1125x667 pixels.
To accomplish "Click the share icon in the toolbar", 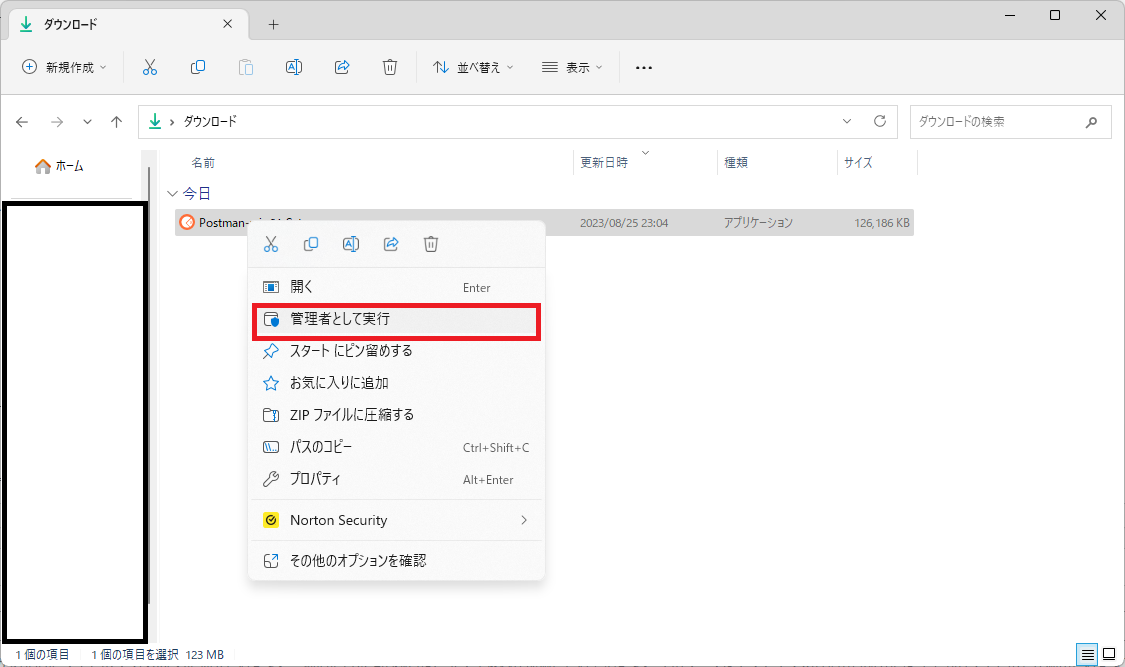I will (x=342, y=67).
